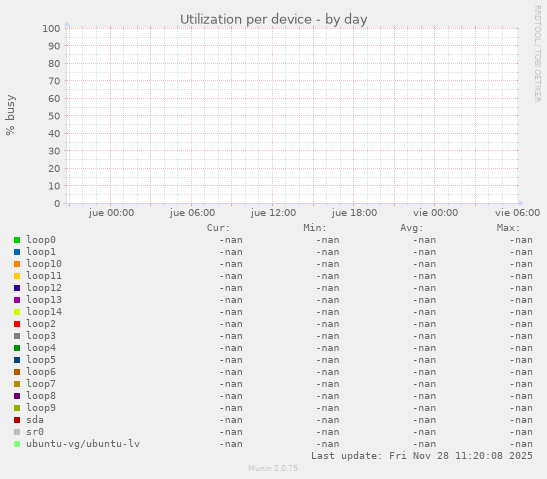Click the loop11 yellow color swatch

point(17,276)
